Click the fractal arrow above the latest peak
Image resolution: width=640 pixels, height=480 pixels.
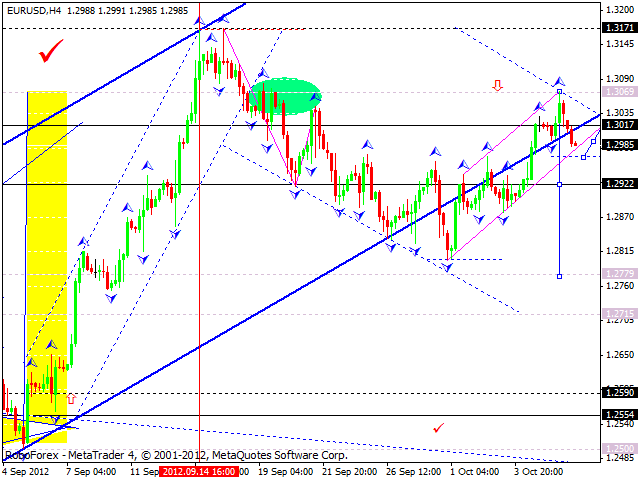(x=559, y=80)
